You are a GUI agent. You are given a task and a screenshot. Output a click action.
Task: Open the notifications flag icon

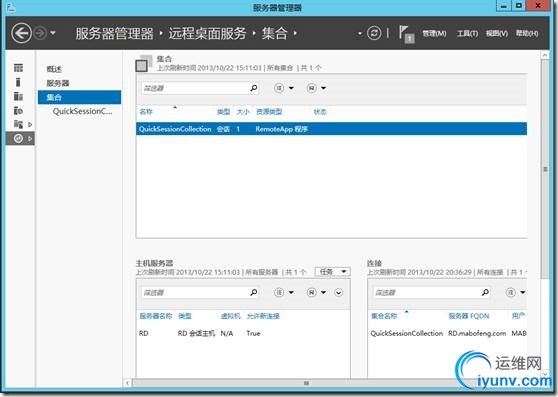tap(406, 34)
